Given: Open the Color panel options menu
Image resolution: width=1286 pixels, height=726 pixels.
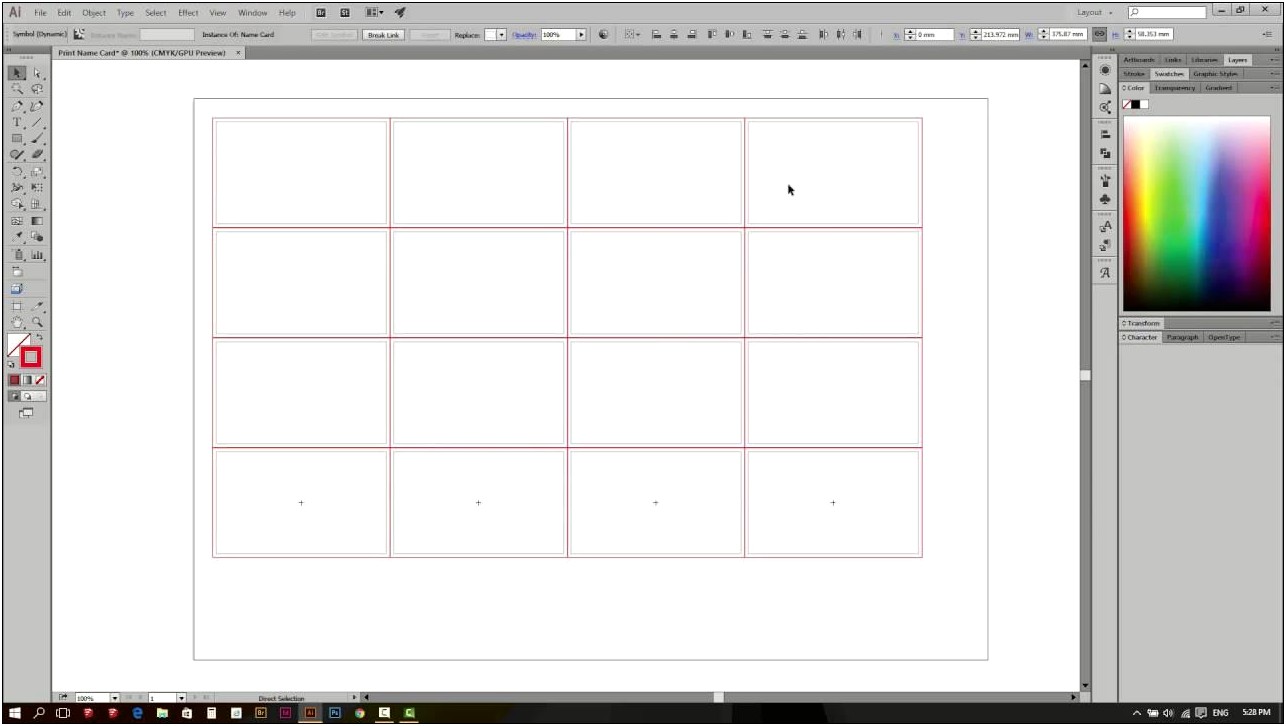Looking at the screenshot, I should (x=1274, y=88).
